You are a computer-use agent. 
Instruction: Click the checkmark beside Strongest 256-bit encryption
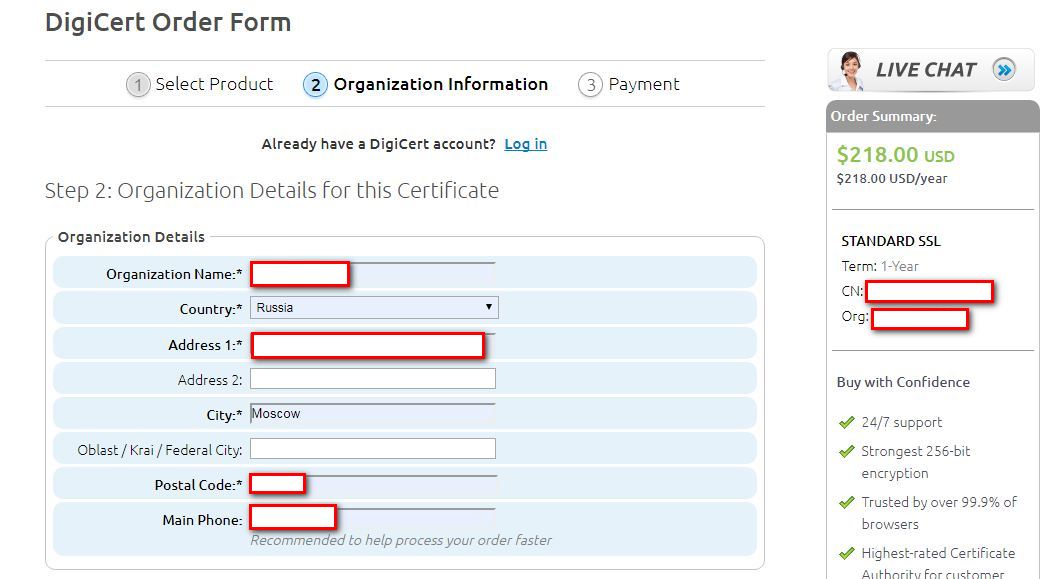pyautogui.click(x=847, y=452)
